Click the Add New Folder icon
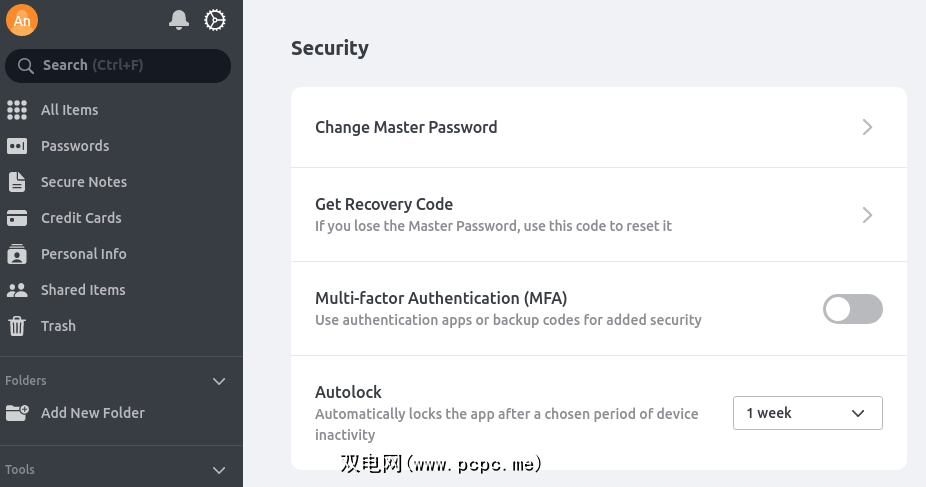The width and height of the screenshot is (926, 487). [x=17, y=413]
